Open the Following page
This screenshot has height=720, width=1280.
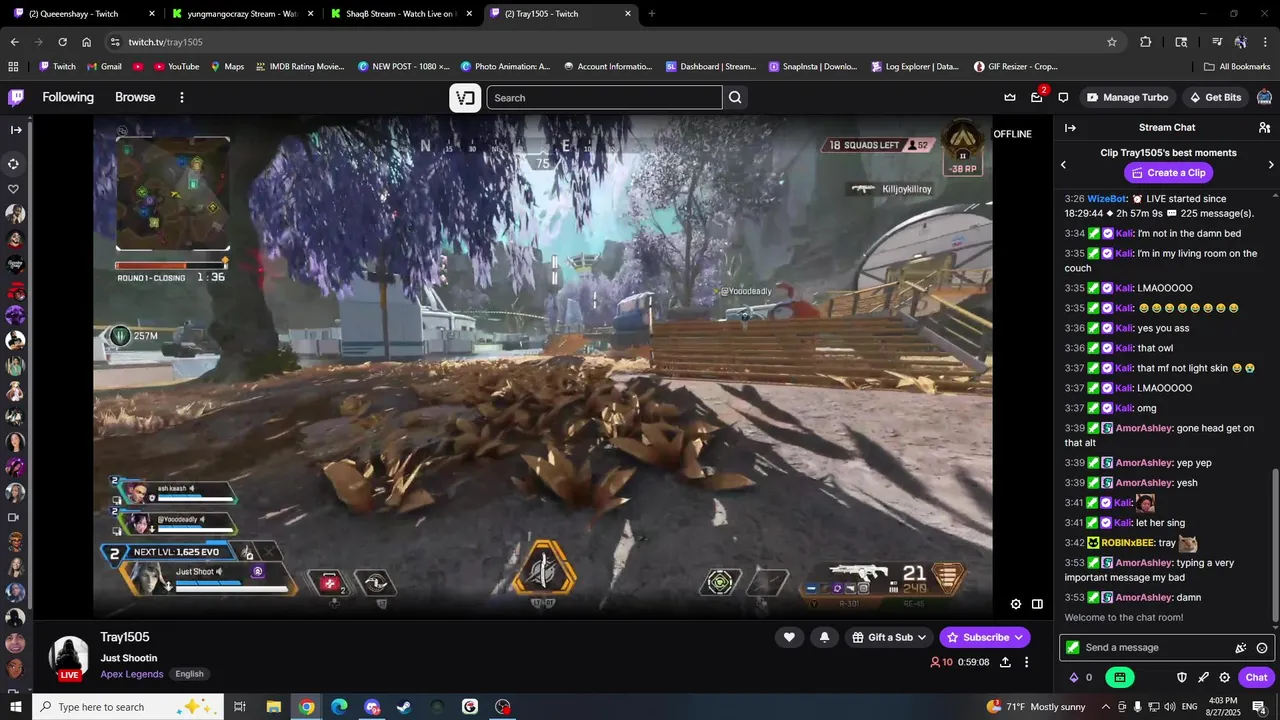pos(68,97)
